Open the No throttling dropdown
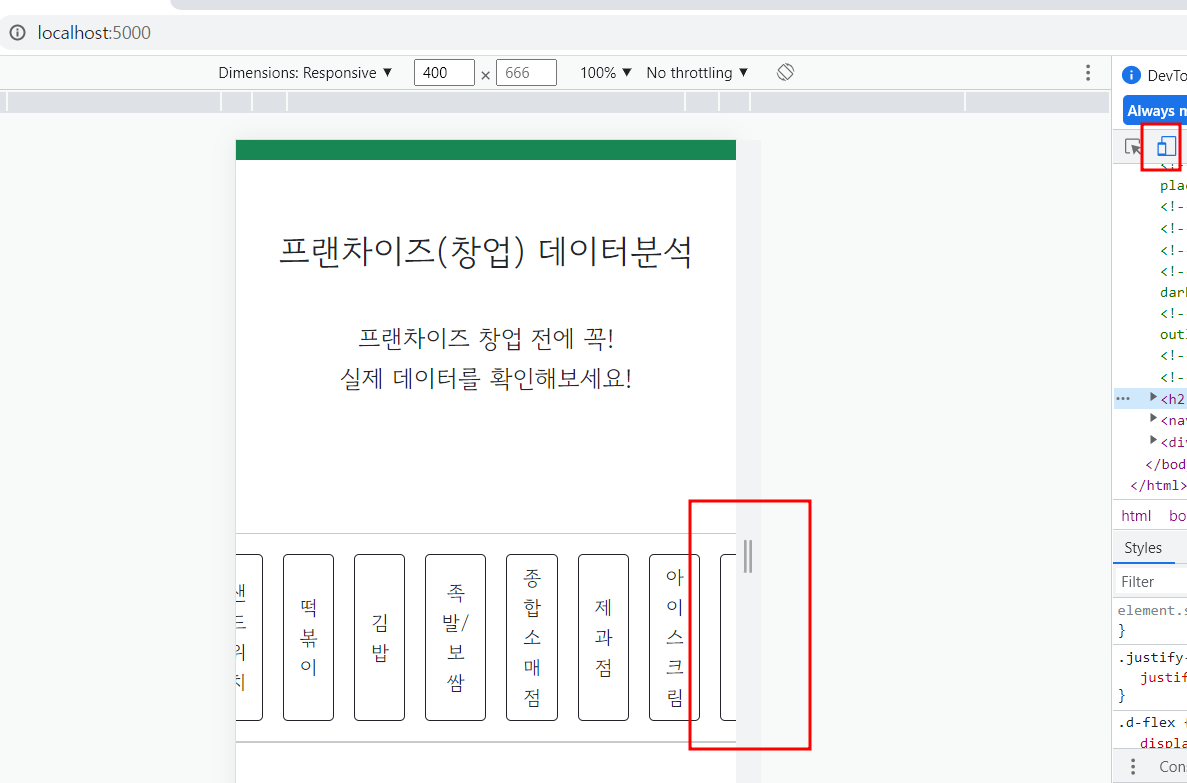The width and height of the screenshot is (1187, 783). point(697,73)
